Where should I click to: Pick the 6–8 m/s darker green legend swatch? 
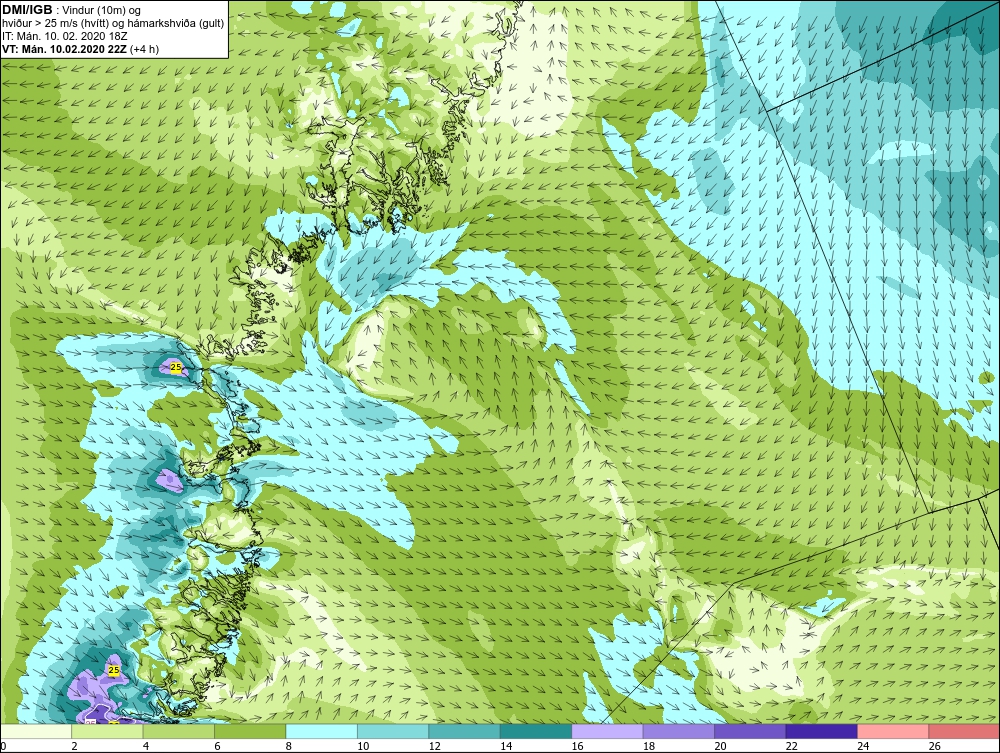coord(250,731)
